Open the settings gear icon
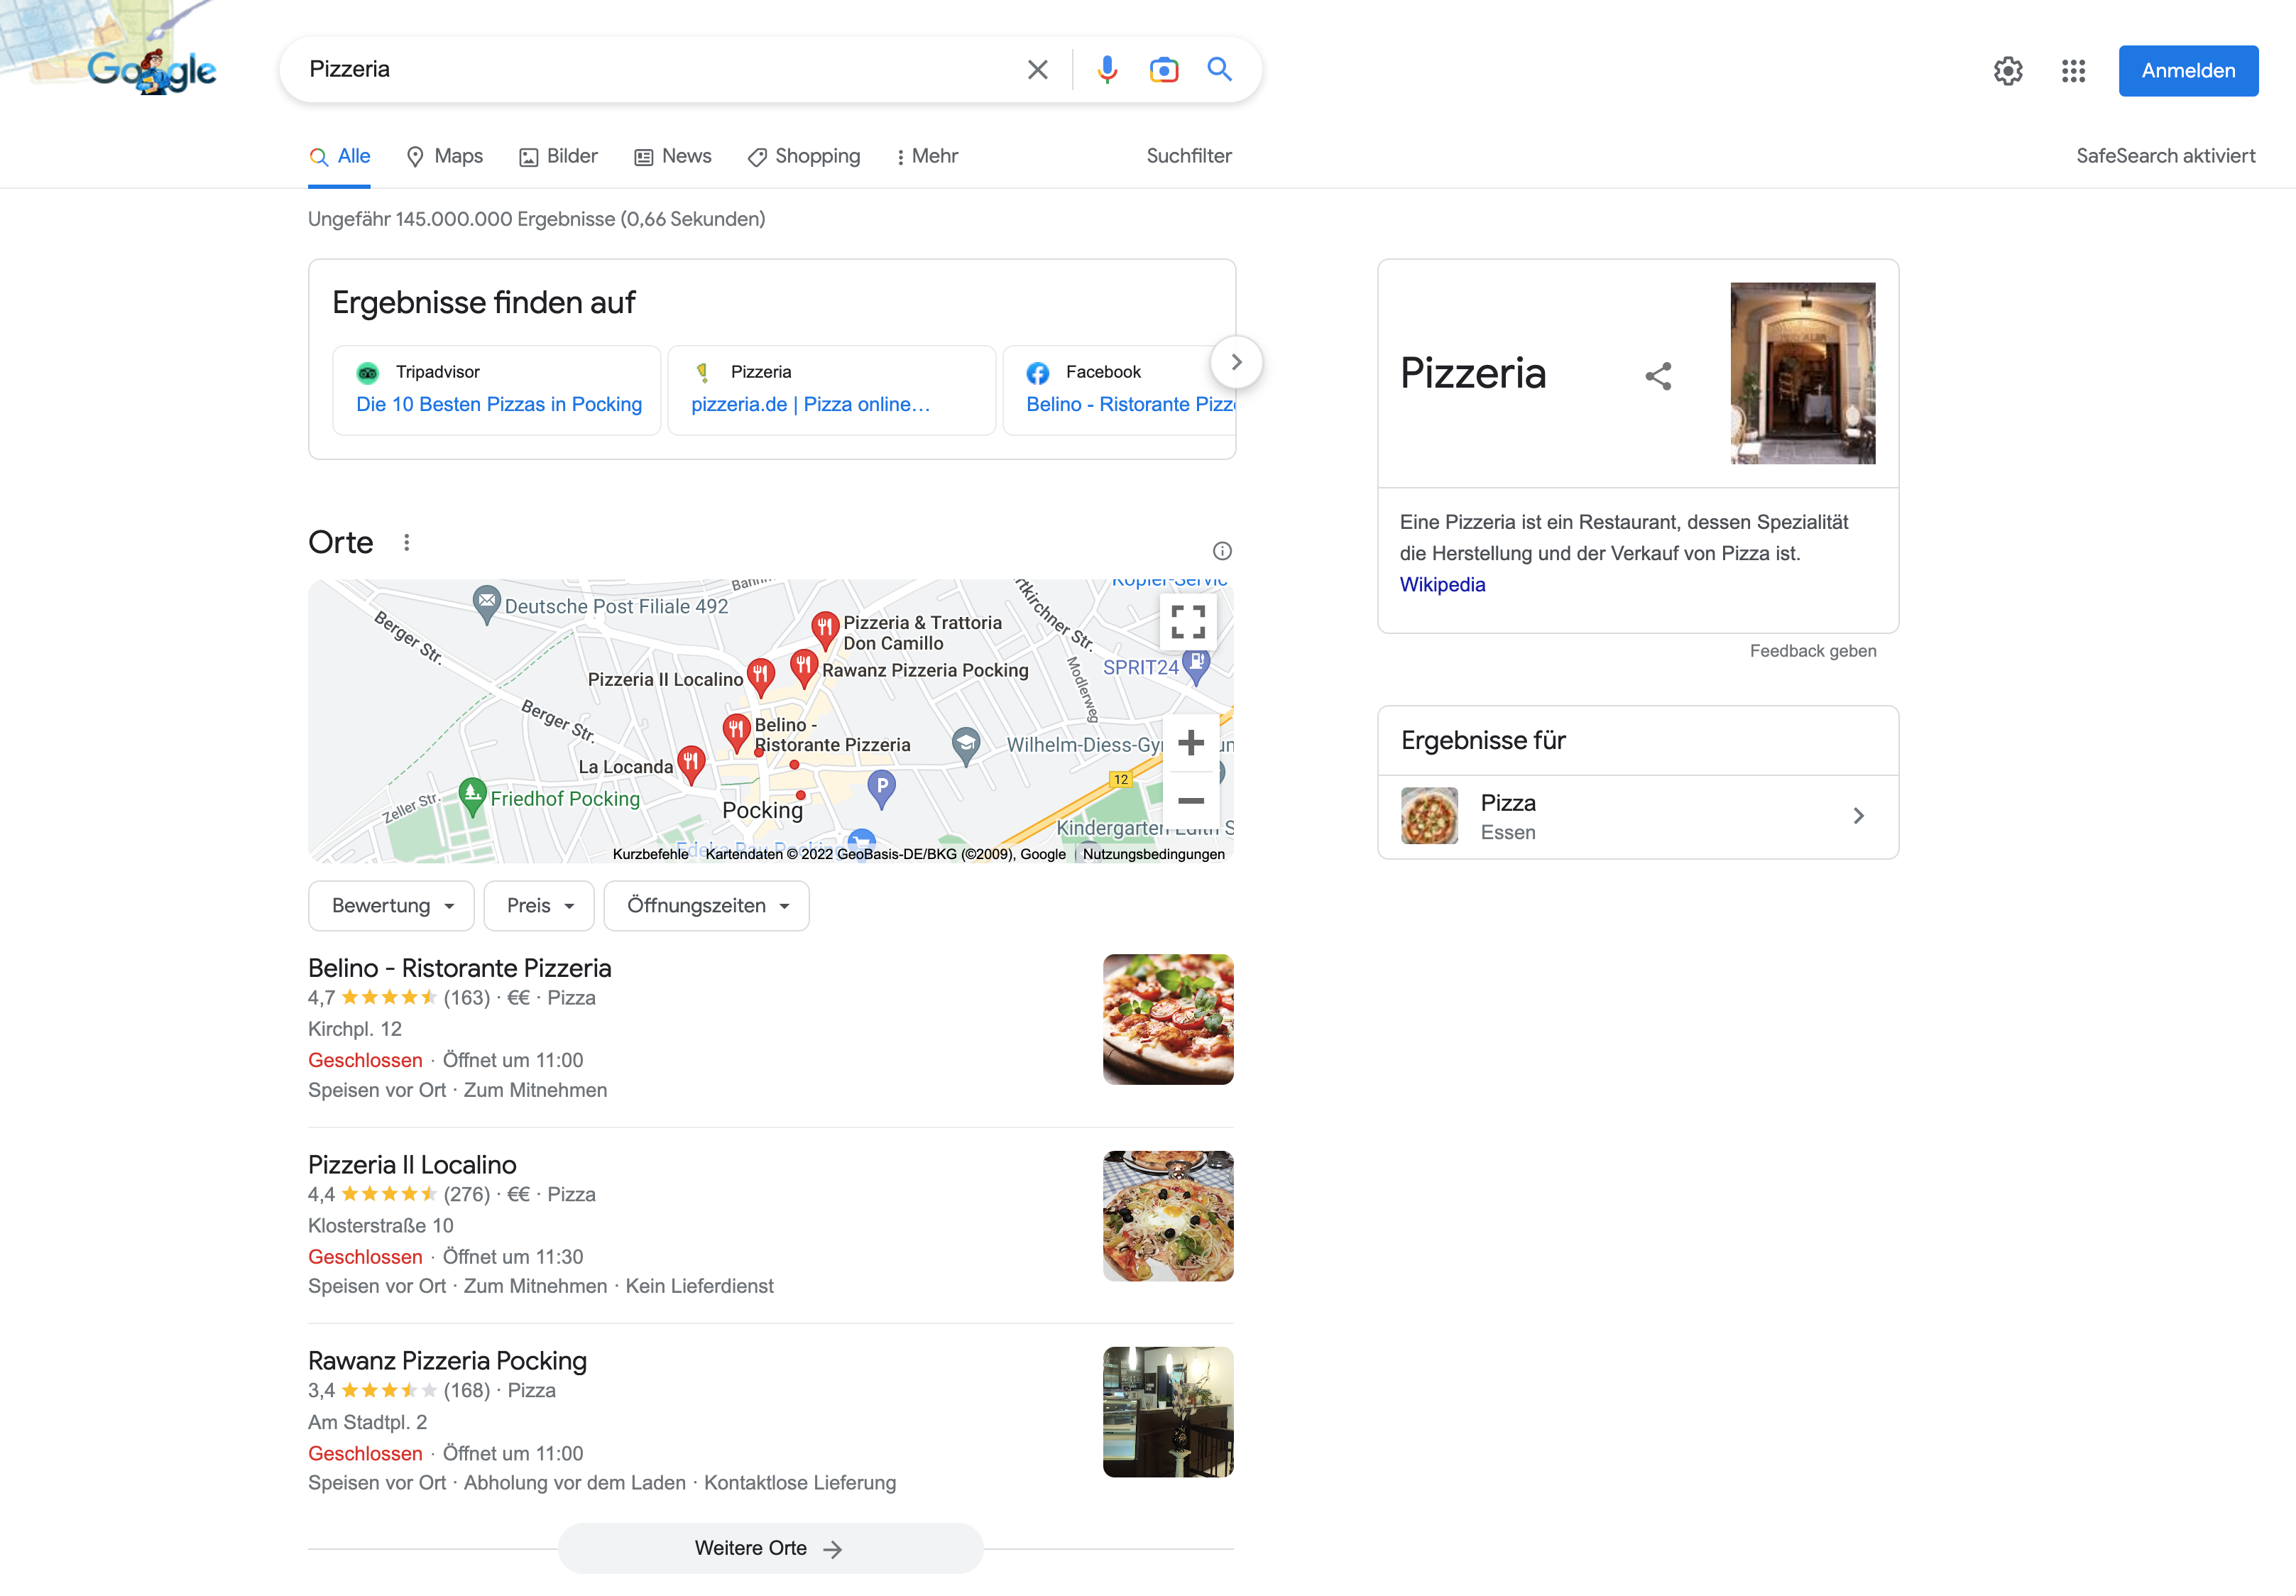 pyautogui.click(x=2007, y=71)
